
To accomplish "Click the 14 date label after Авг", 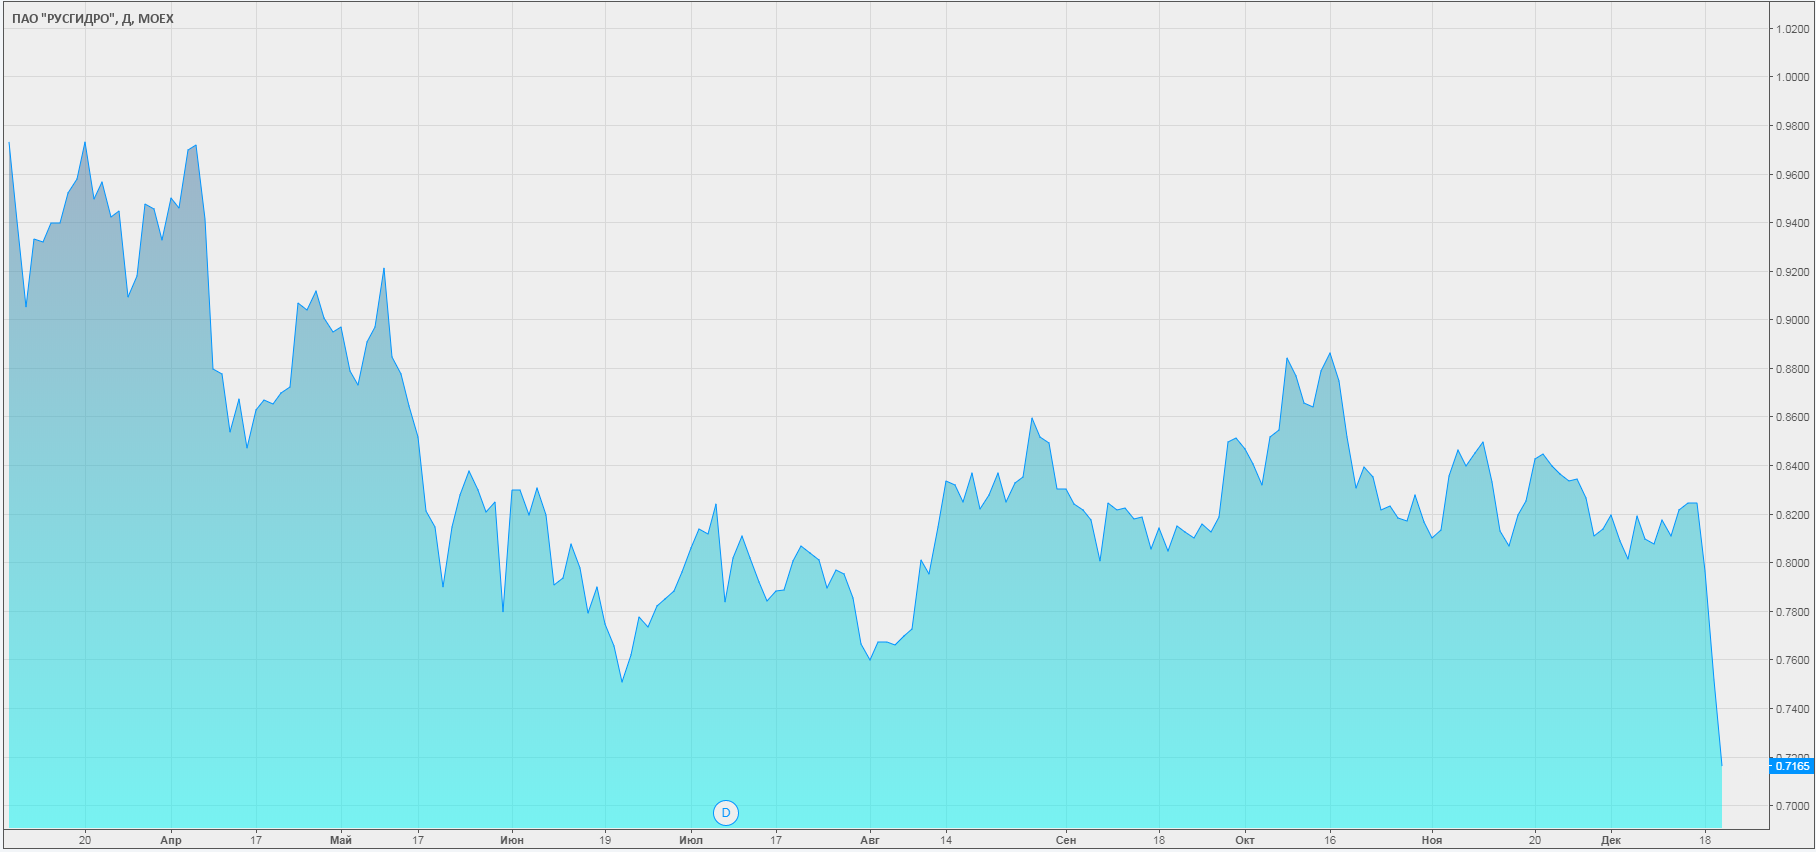I will coord(946,840).
